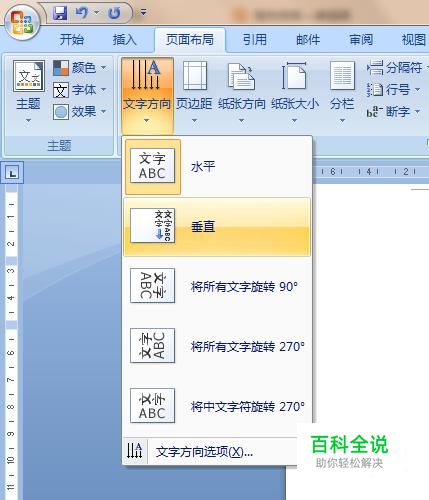
Task: Customize the Quick Access Toolbar arrow
Action: coord(143,13)
